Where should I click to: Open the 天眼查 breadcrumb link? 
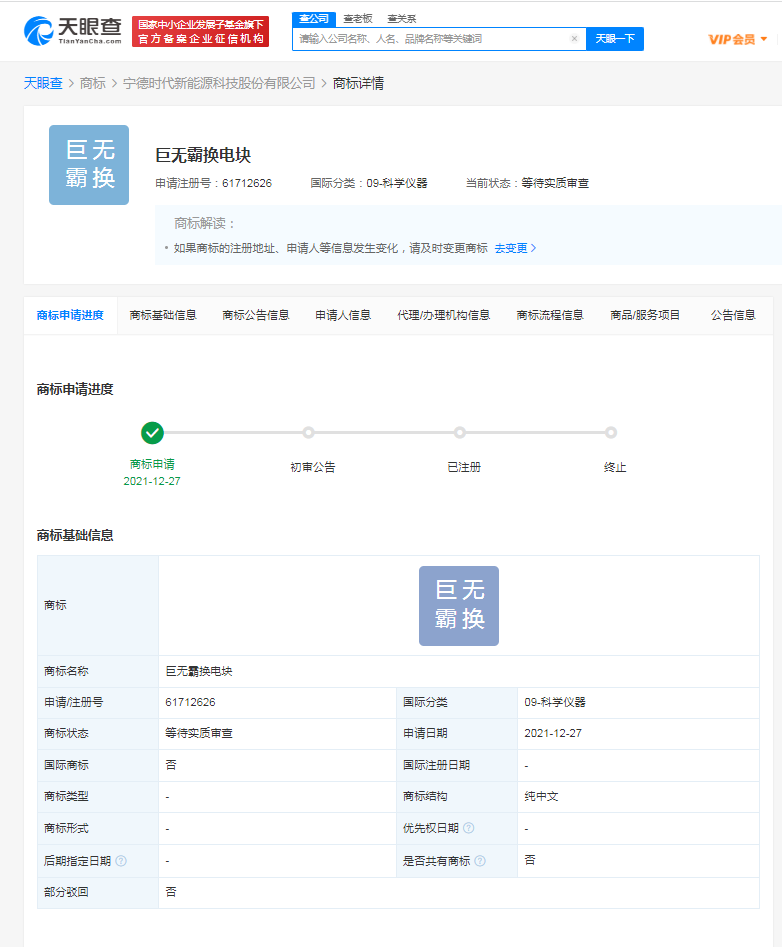(43, 83)
